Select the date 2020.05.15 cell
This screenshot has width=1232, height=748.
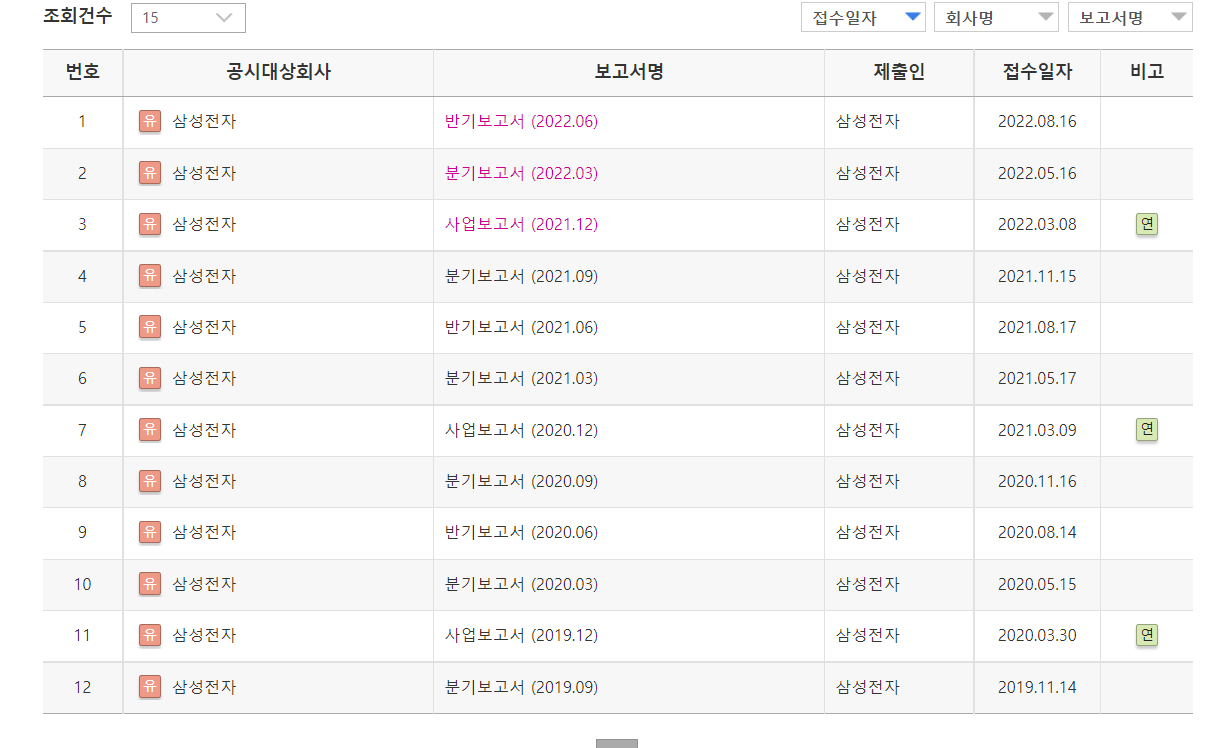1037,584
